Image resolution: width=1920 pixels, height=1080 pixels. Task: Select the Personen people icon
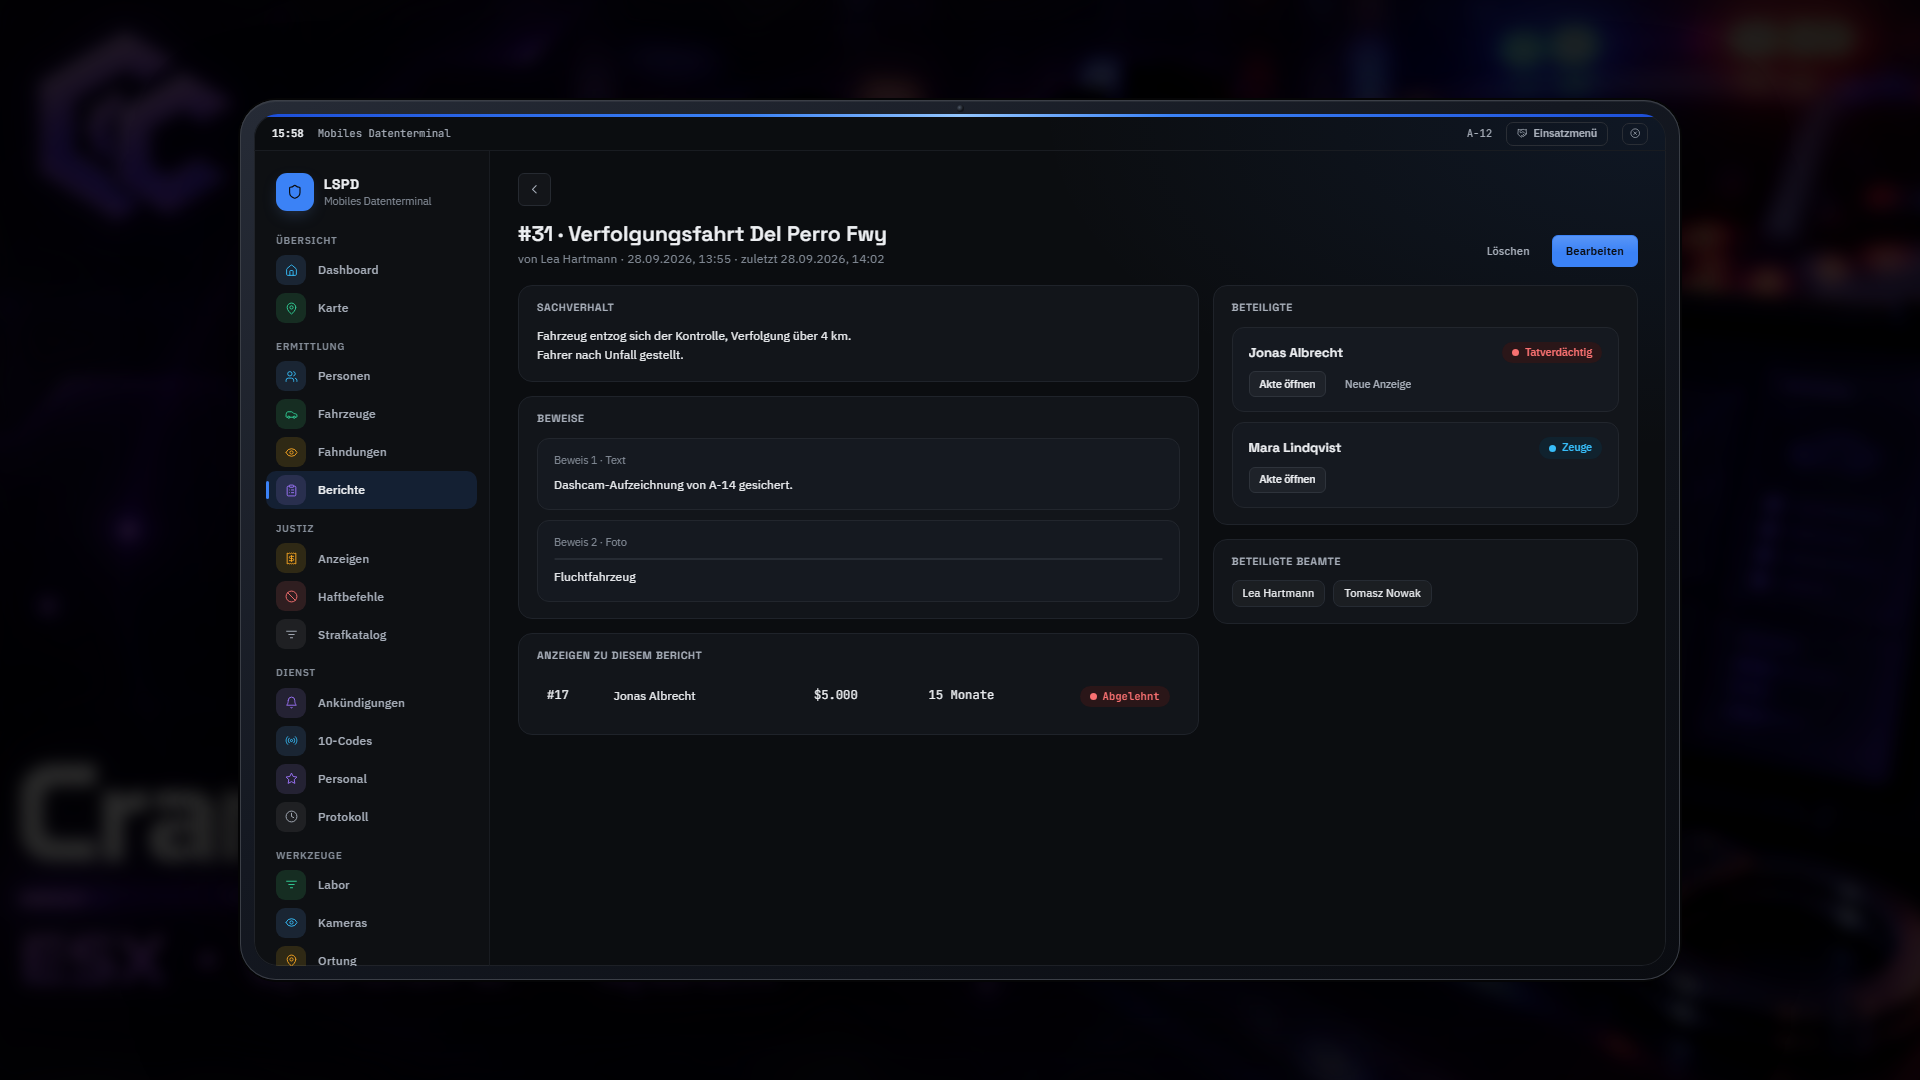tap(291, 376)
